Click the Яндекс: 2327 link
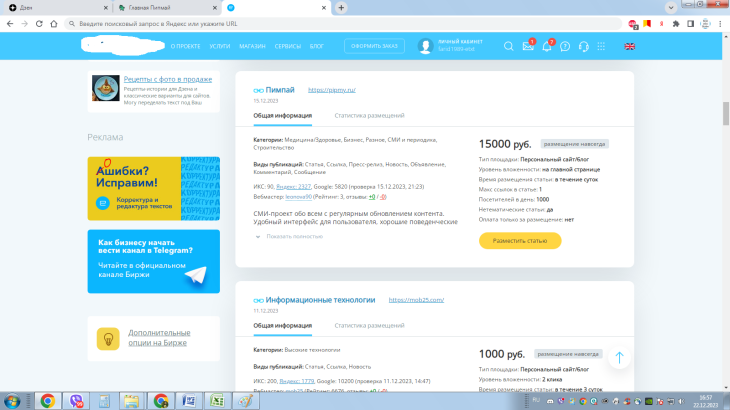The width and height of the screenshot is (730, 410). point(293,187)
